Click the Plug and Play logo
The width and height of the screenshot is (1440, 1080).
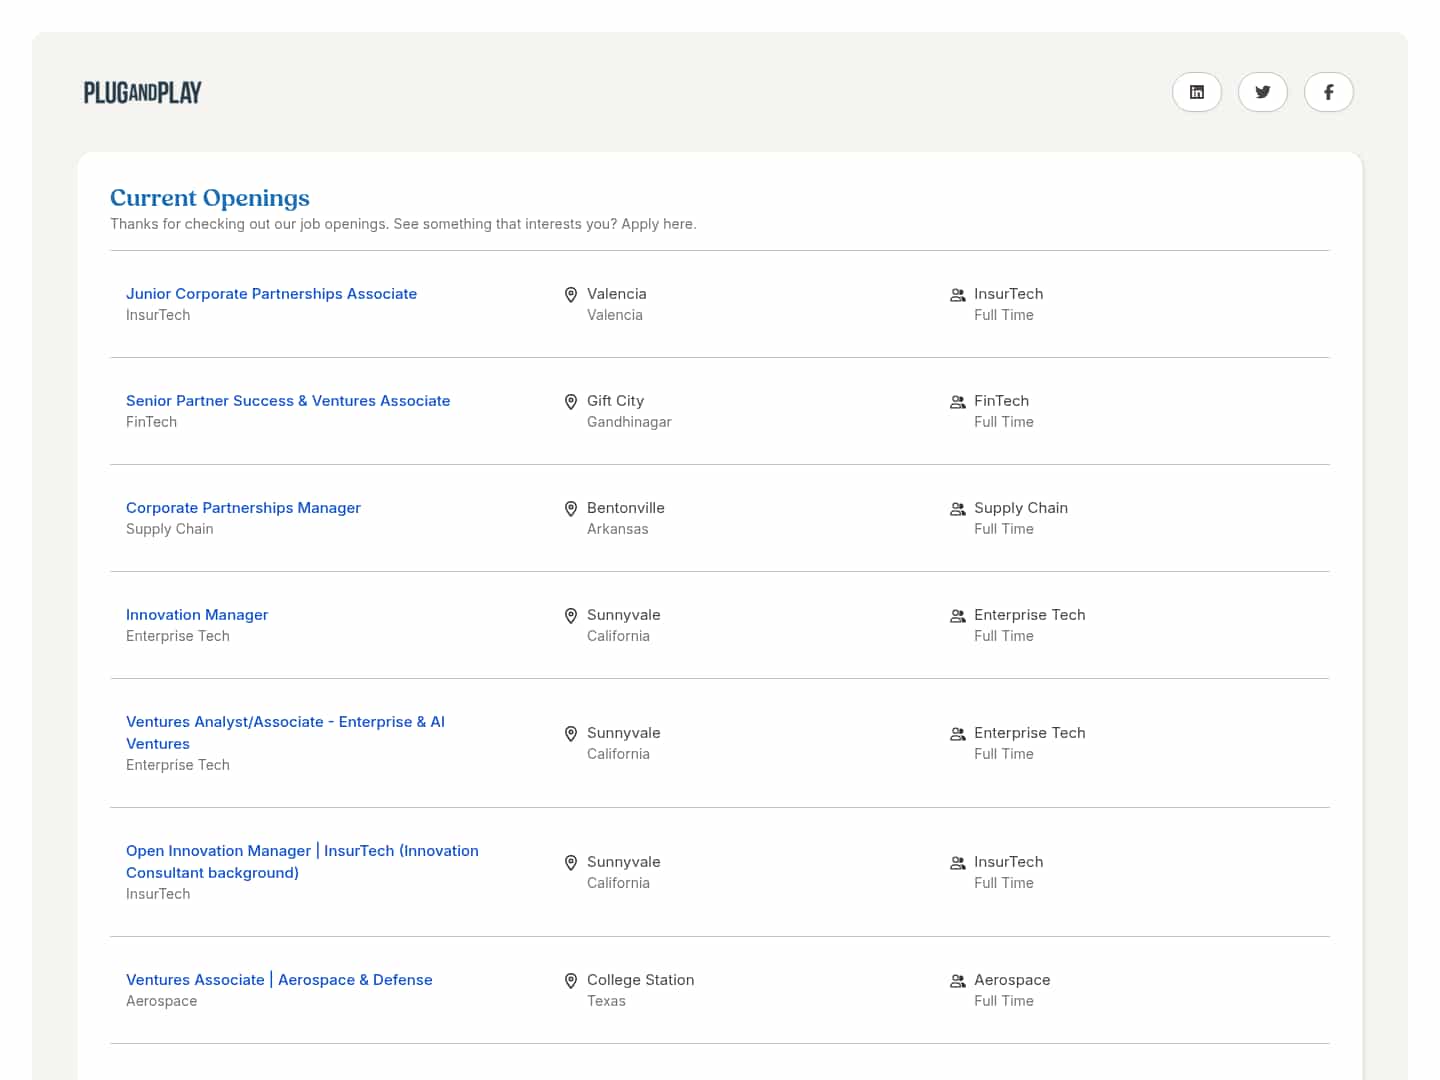(x=143, y=93)
